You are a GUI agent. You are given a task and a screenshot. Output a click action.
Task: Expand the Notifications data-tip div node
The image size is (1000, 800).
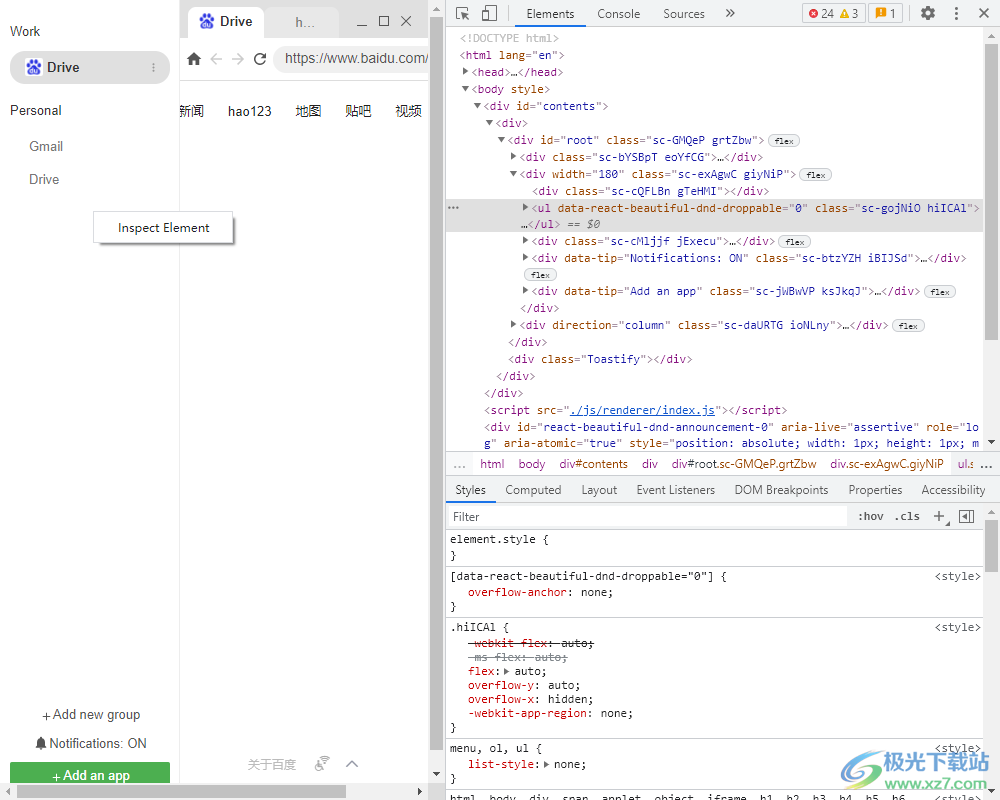click(526, 257)
